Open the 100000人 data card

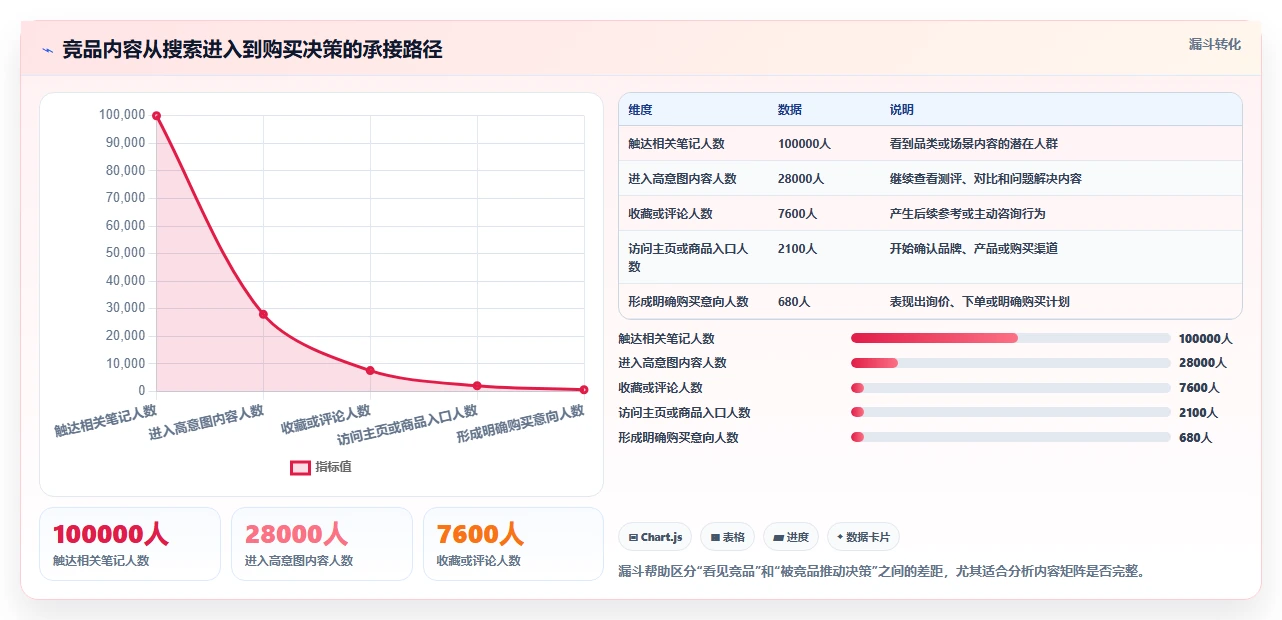pos(130,544)
